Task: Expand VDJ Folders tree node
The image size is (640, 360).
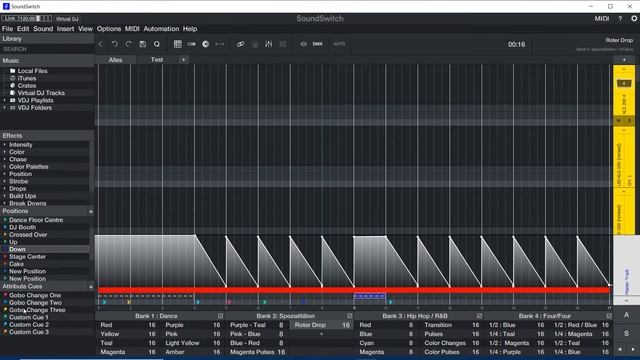Action: [4, 107]
